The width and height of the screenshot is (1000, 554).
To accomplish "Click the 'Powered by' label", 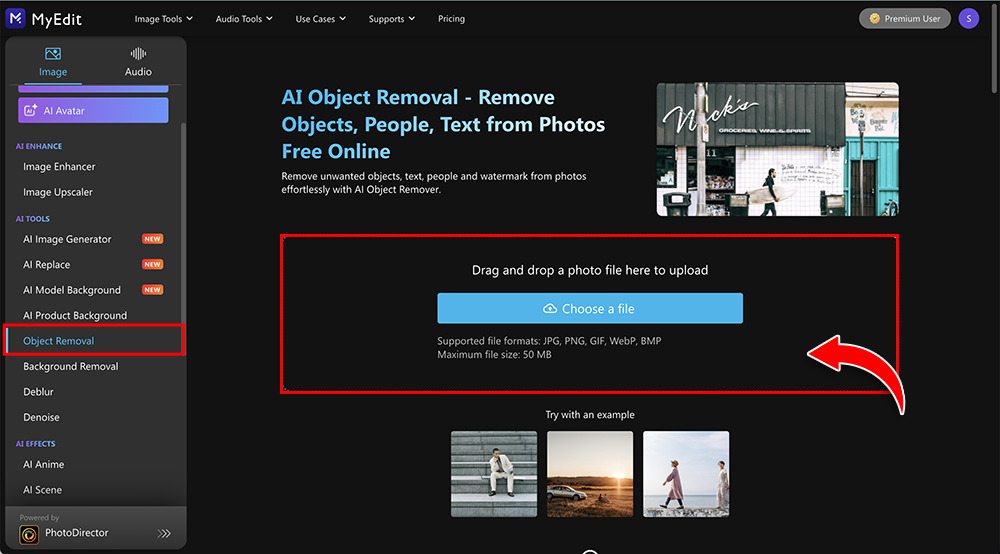I will (x=39, y=518).
